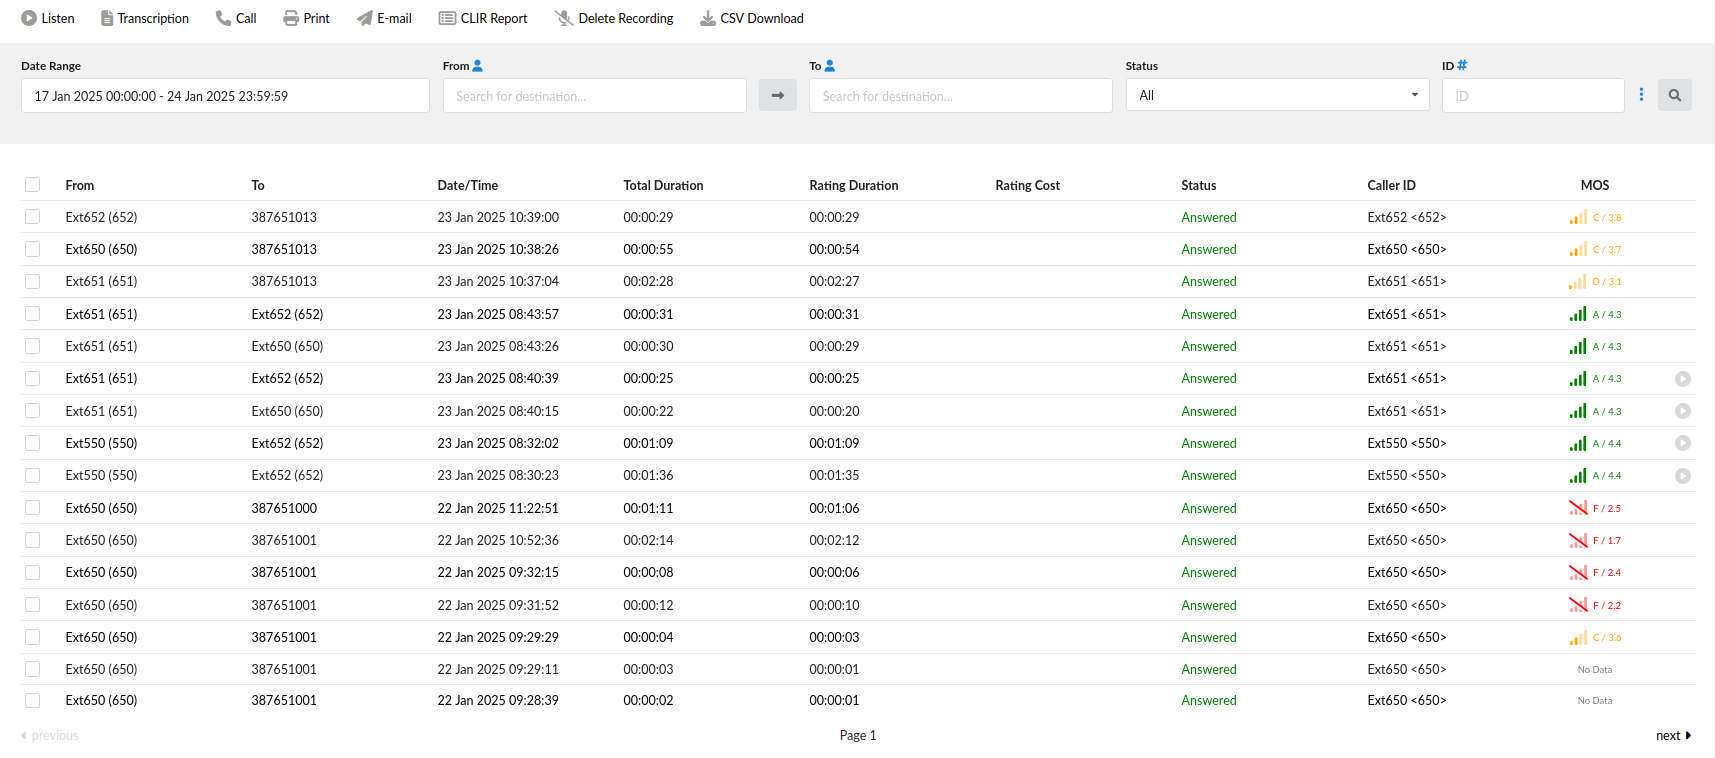Check the 22 Jan 11:22:51 call row
1715x758 pixels.
[x=33, y=508]
